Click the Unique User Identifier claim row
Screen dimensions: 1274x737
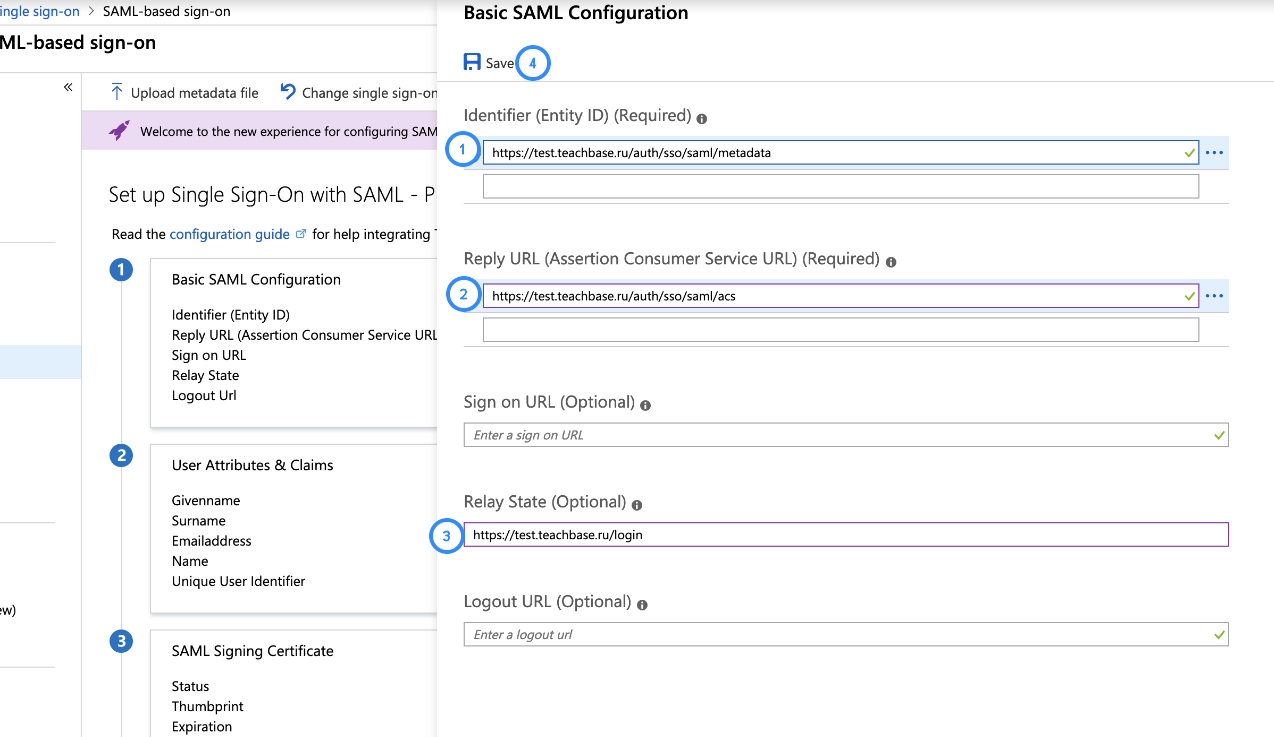238,581
